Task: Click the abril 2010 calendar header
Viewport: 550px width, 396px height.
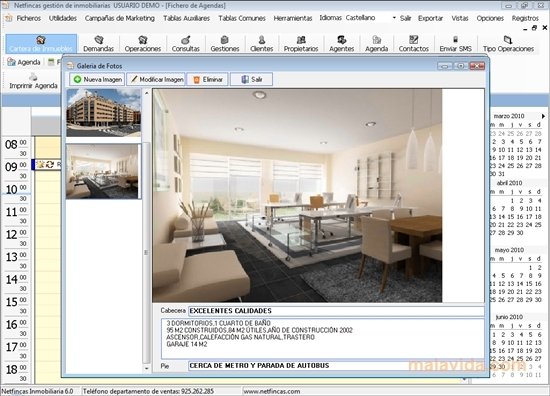Action: tap(509, 183)
